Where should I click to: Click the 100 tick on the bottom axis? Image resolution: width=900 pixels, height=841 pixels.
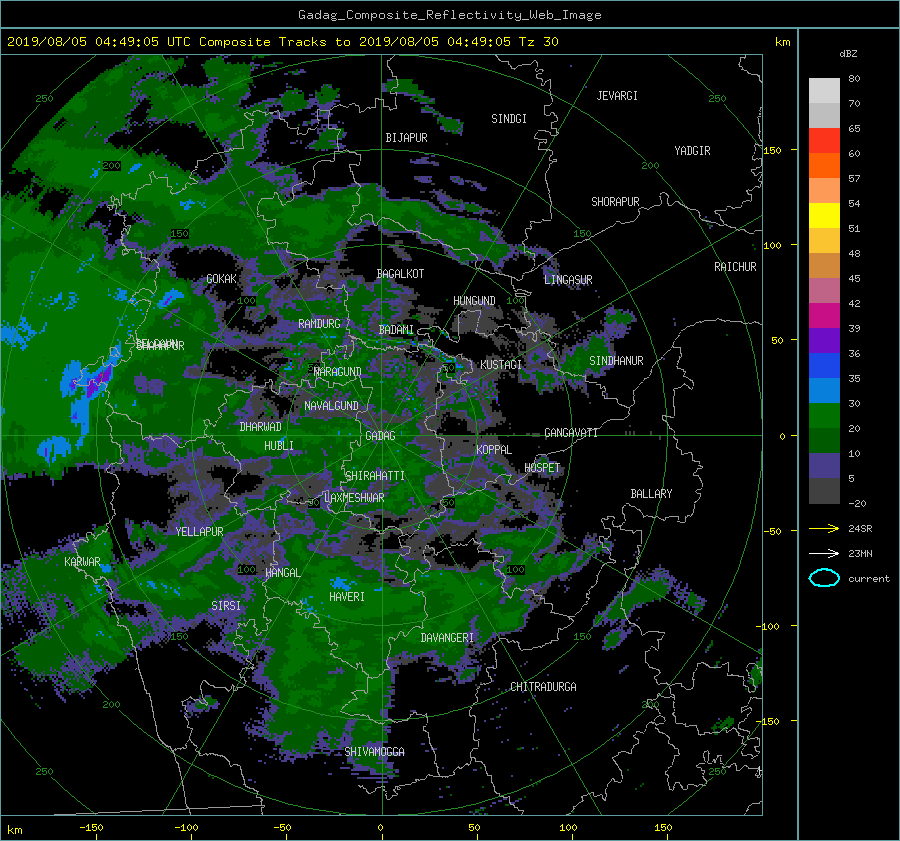point(568,828)
